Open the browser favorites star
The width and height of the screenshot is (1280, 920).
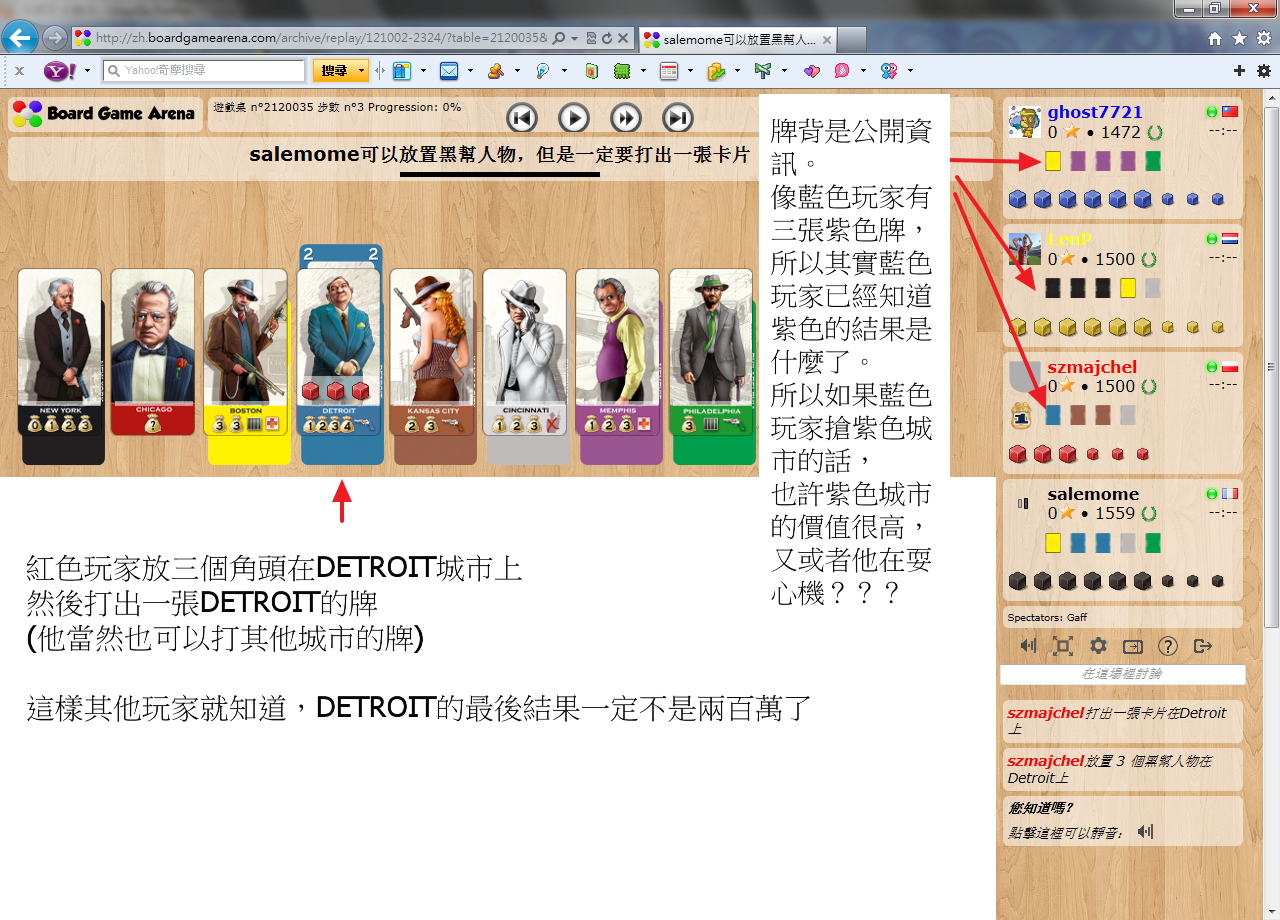click(x=1240, y=38)
